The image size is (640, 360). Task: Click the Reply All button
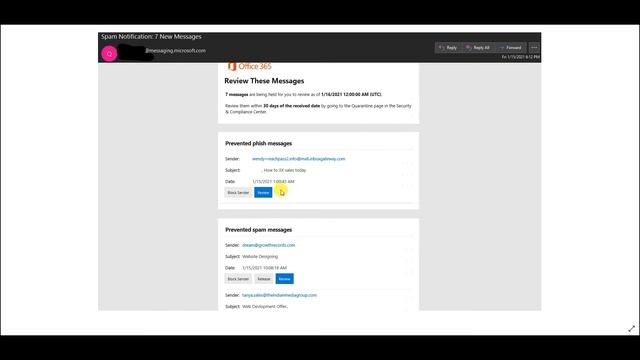(478, 48)
